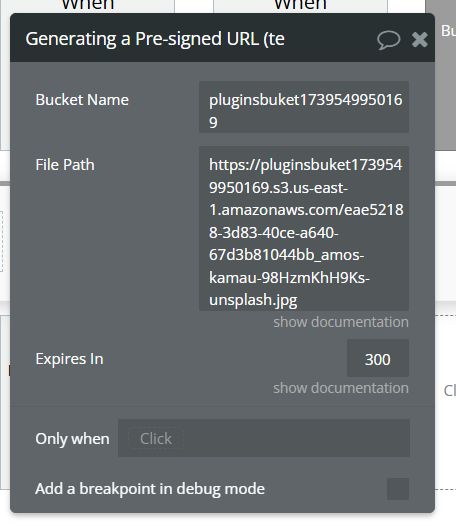Viewport: 456px width, 526px height.
Task: Close the Pre-signed URL property popup
Action: pyautogui.click(x=419, y=40)
